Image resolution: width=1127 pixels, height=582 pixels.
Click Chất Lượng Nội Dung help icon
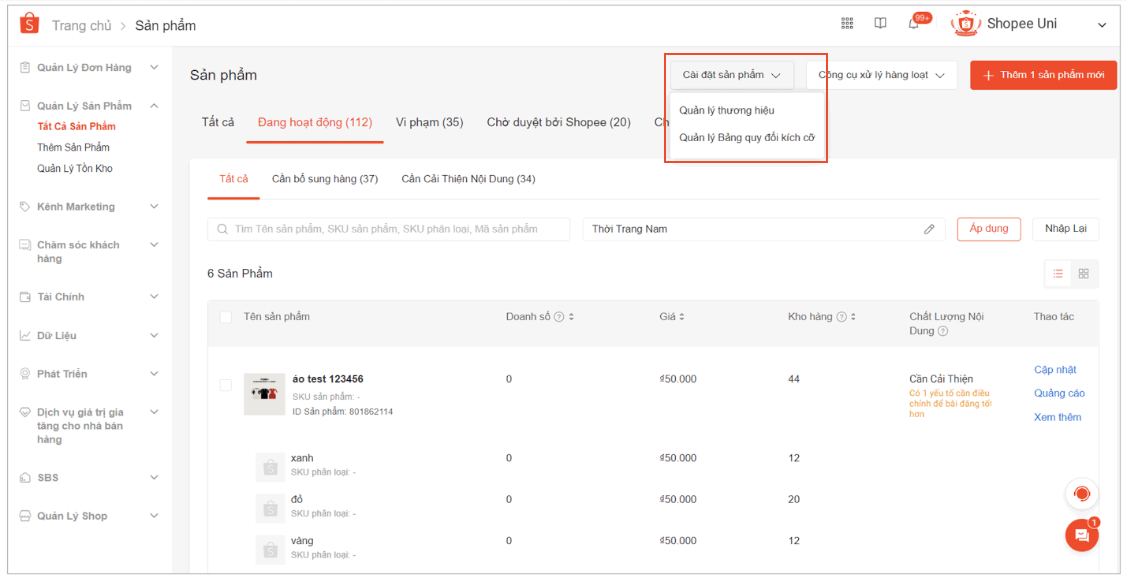pos(943,331)
